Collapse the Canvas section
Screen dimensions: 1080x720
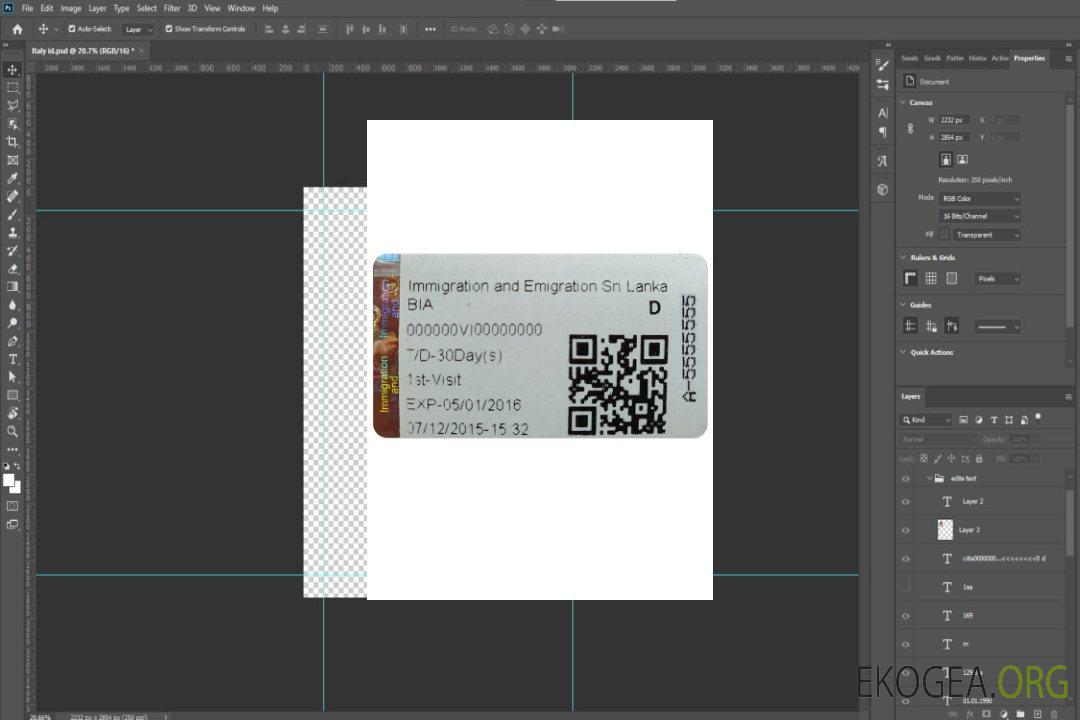pos(904,103)
